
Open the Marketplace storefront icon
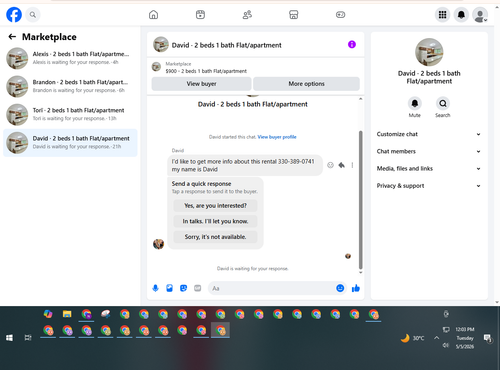[293, 15]
